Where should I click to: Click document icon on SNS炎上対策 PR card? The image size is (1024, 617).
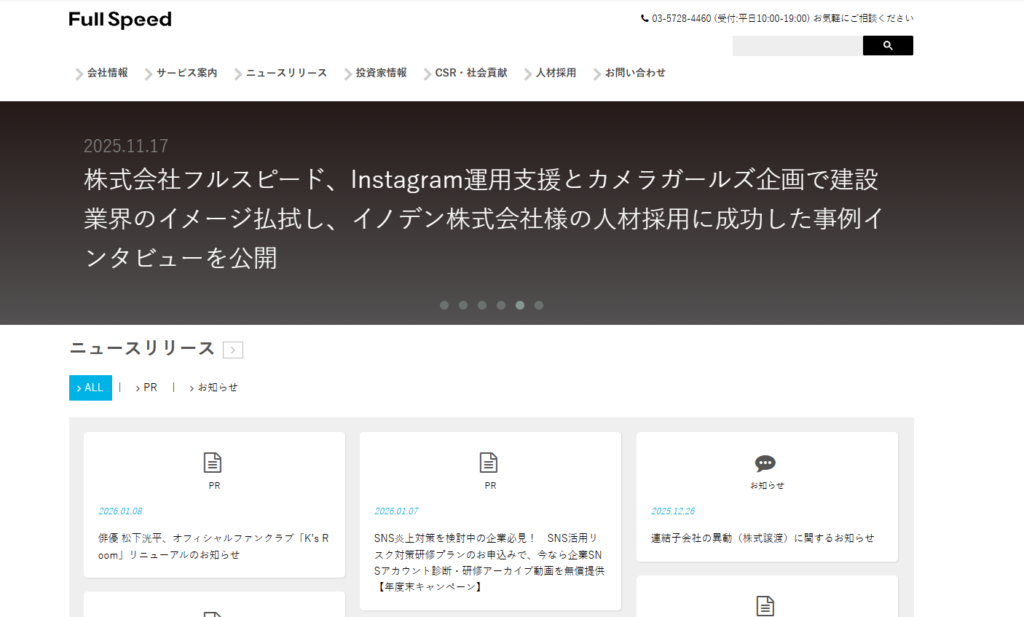click(489, 462)
